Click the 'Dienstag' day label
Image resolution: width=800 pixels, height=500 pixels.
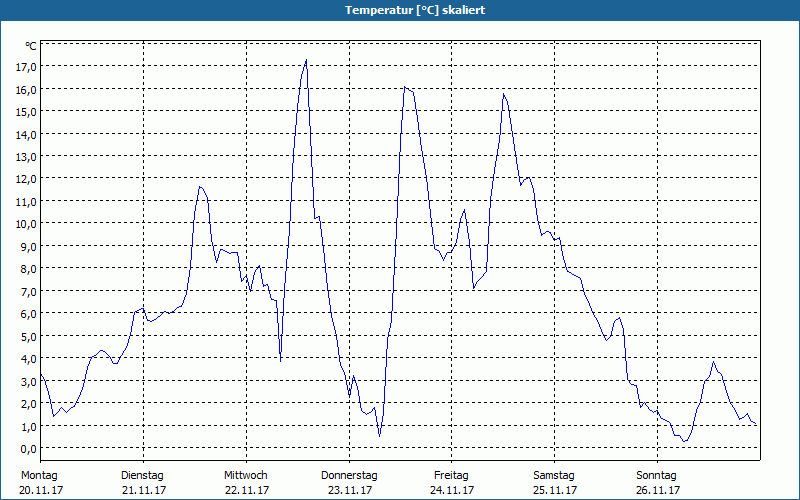[x=142, y=476]
